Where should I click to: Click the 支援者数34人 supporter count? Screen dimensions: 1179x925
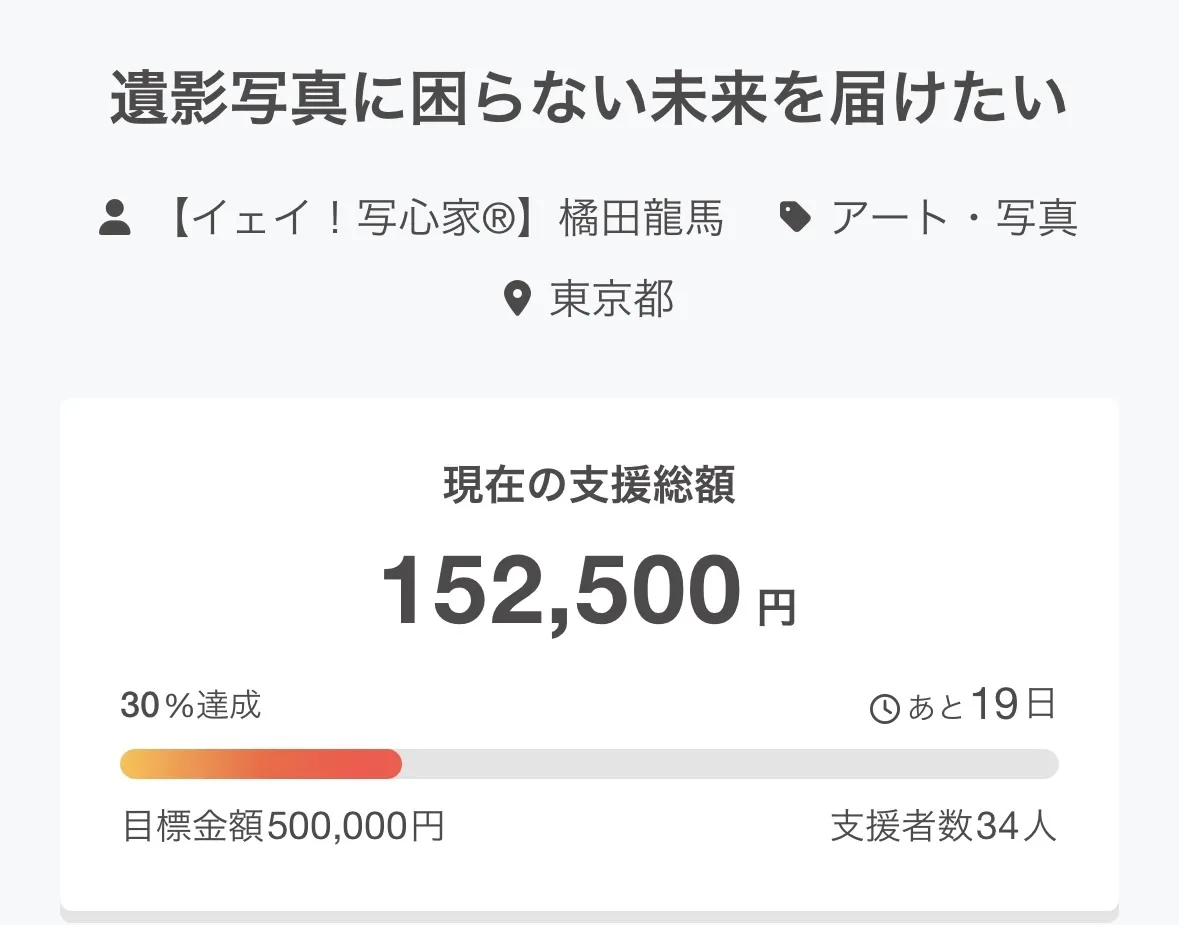pyautogui.click(x=943, y=827)
